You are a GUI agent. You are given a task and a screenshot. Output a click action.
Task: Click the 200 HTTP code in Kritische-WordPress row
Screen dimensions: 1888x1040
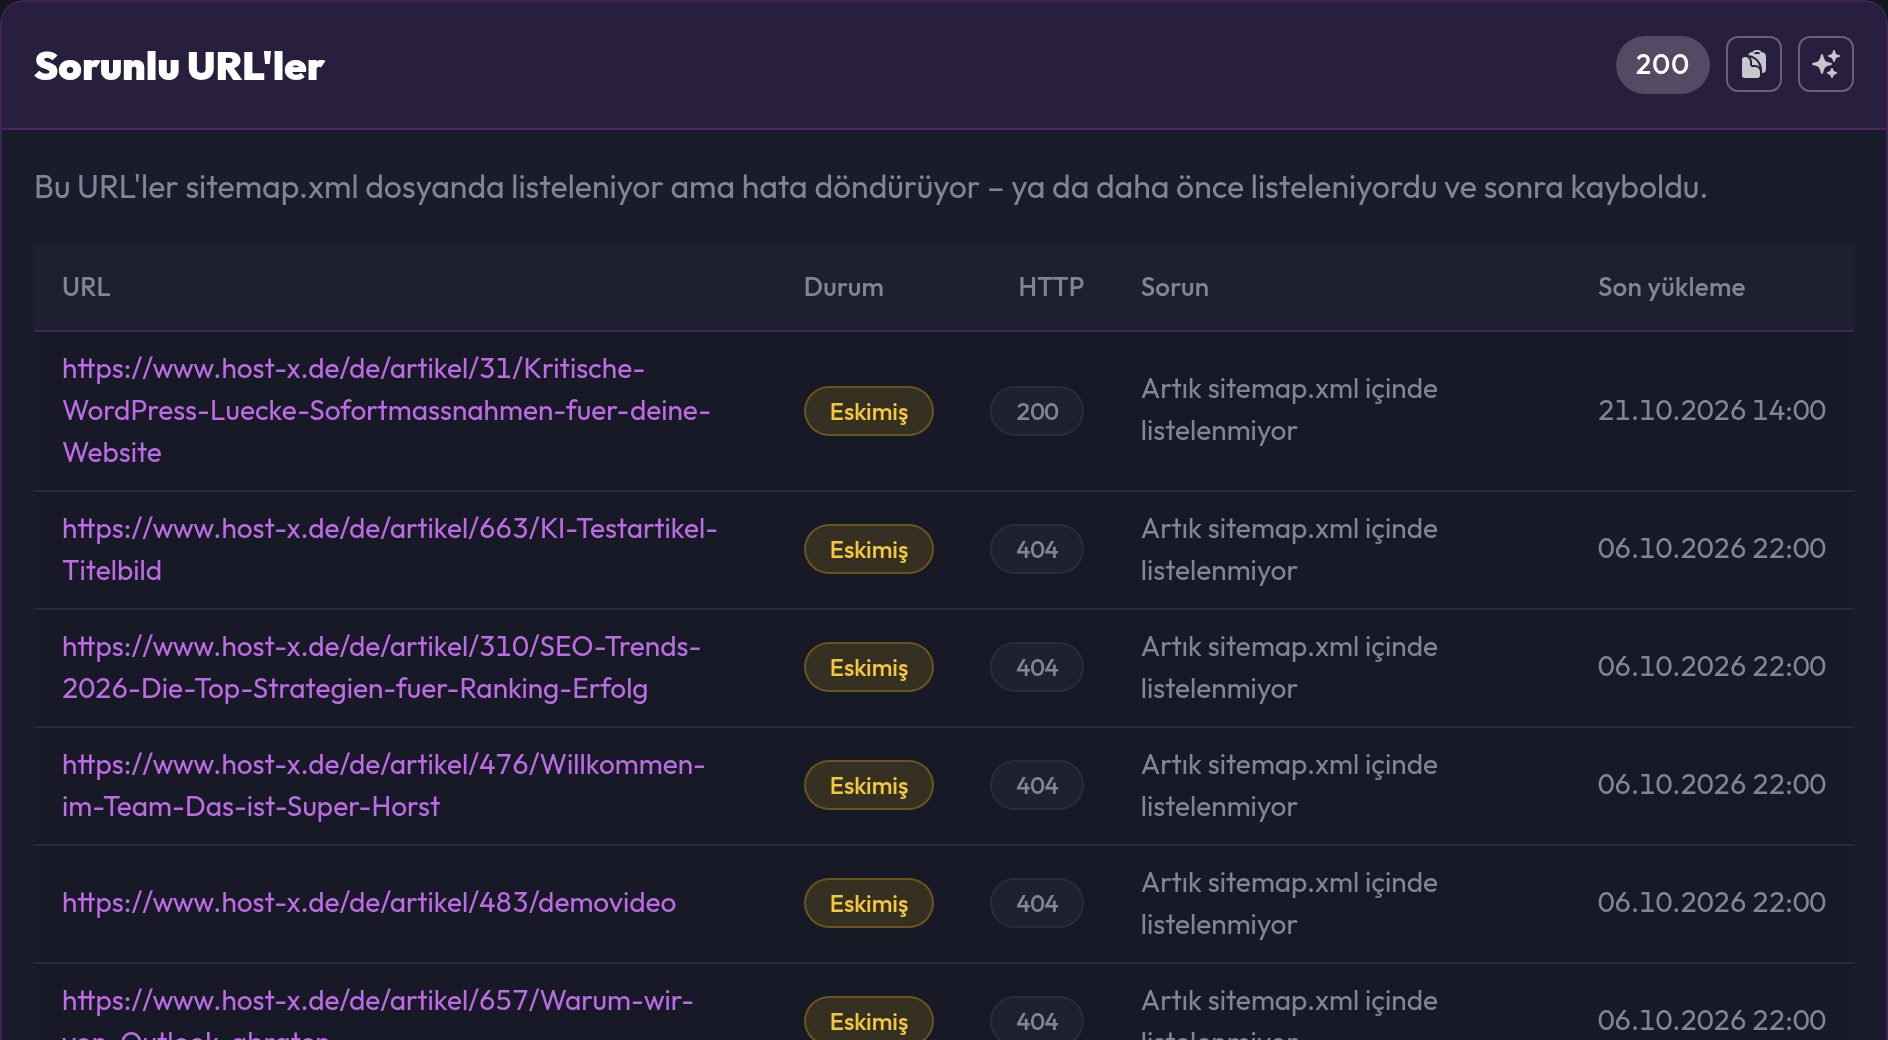coord(1037,411)
